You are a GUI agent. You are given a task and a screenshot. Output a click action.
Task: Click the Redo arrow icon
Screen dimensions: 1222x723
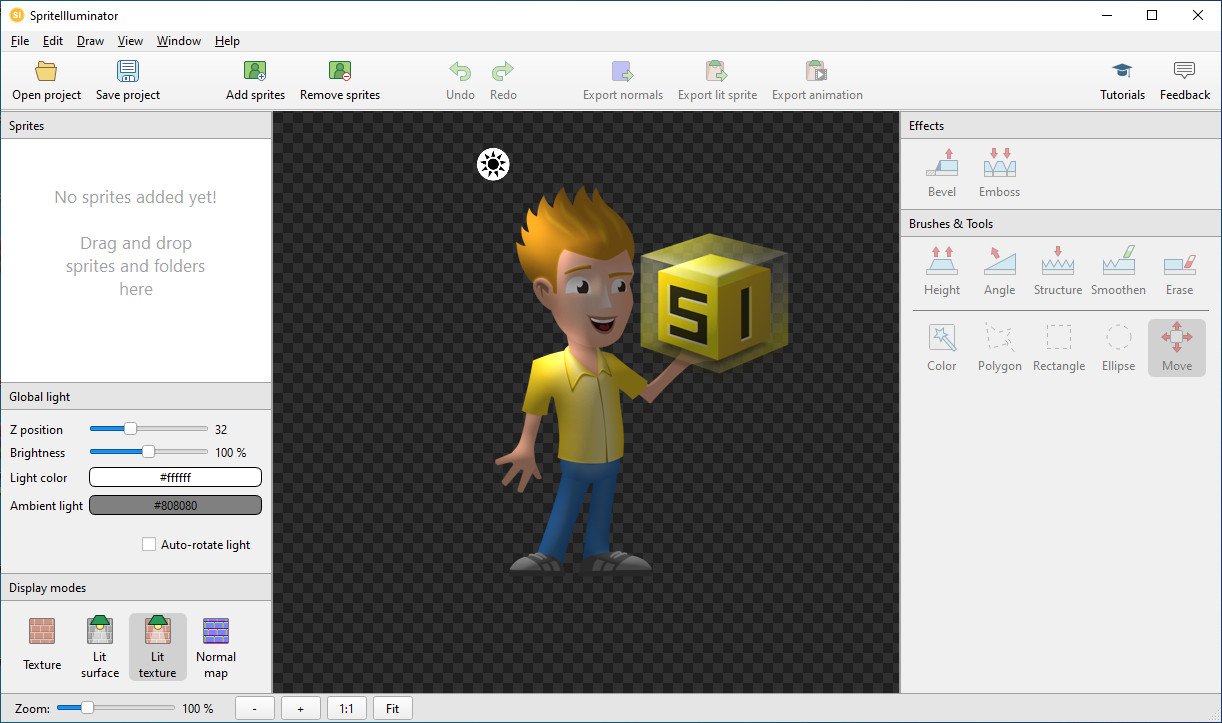503,72
